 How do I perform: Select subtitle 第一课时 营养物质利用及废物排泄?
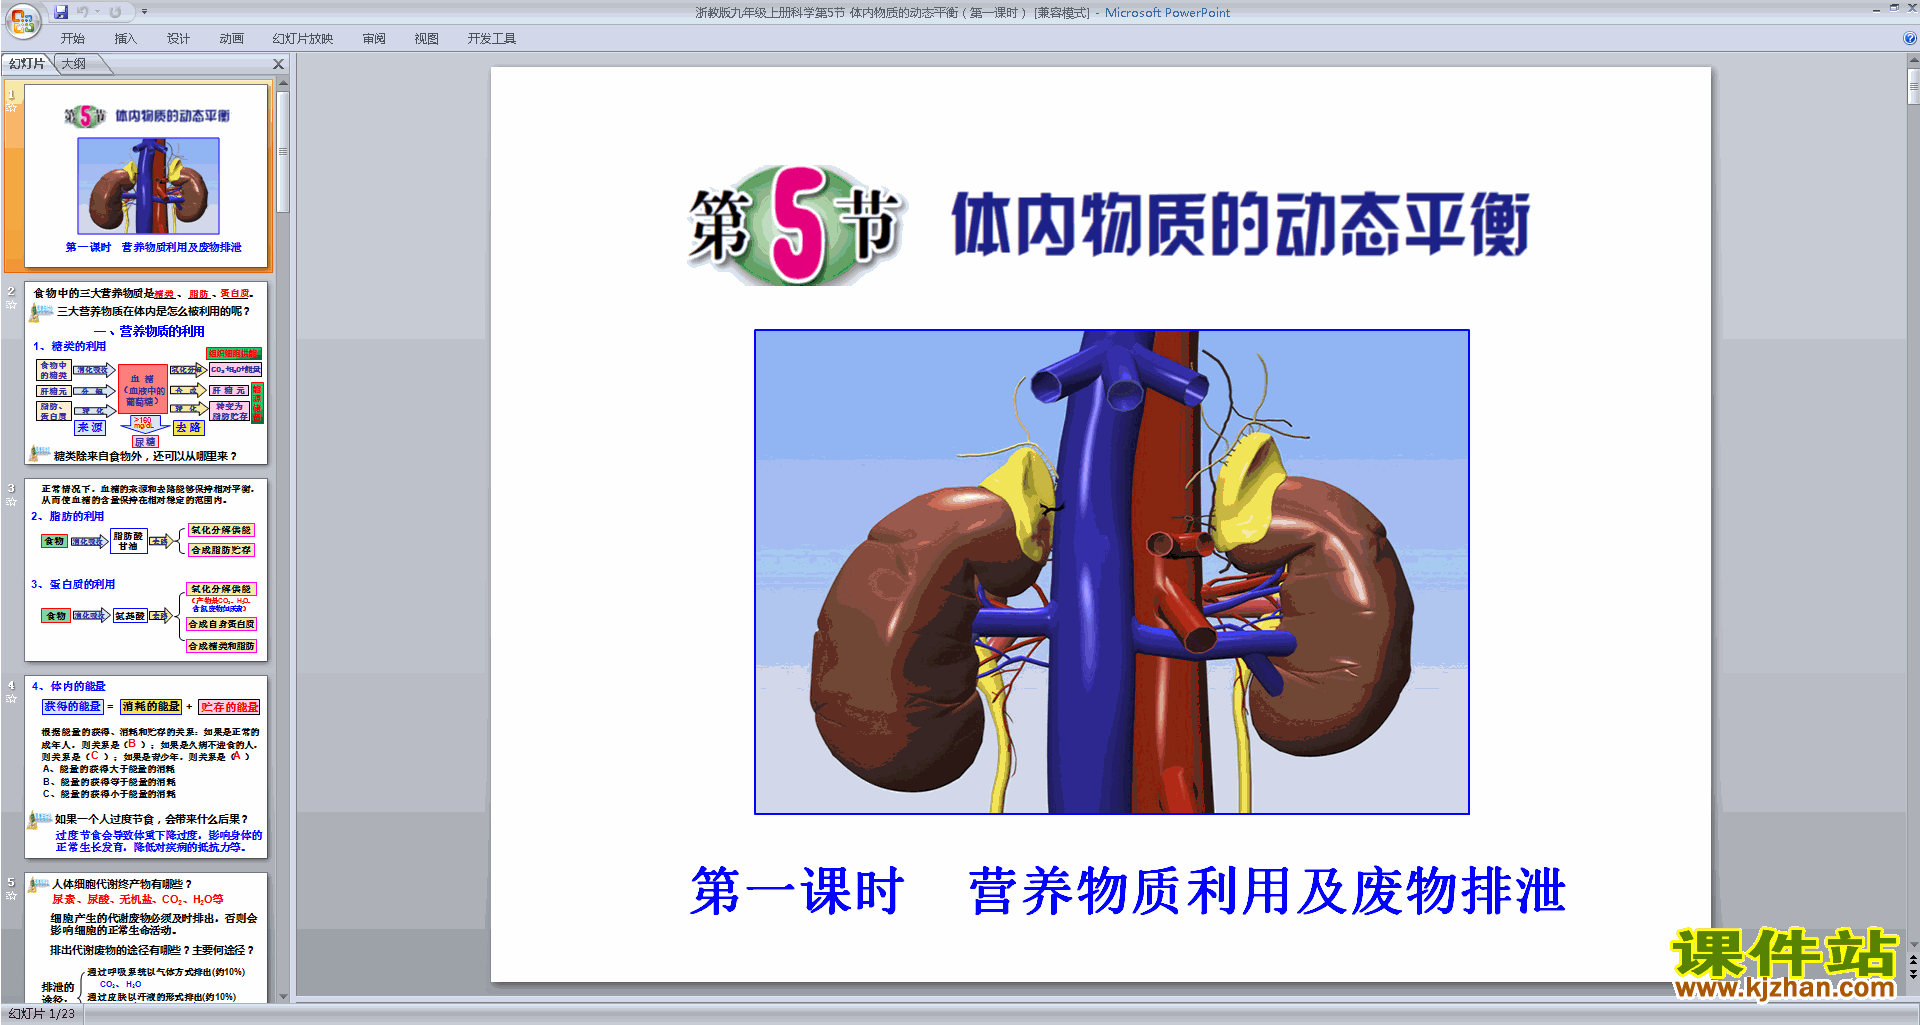point(1127,890)
